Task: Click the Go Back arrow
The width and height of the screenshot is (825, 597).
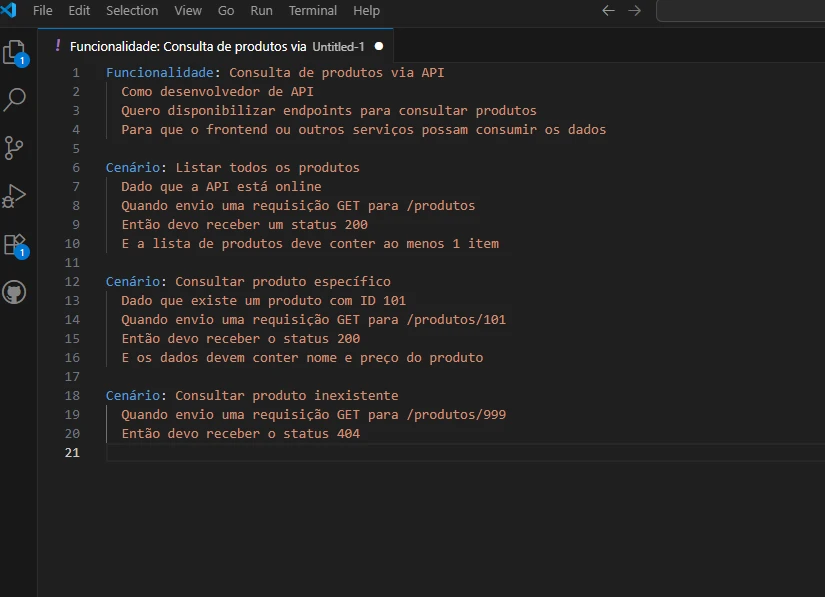Action: [608, 11]
